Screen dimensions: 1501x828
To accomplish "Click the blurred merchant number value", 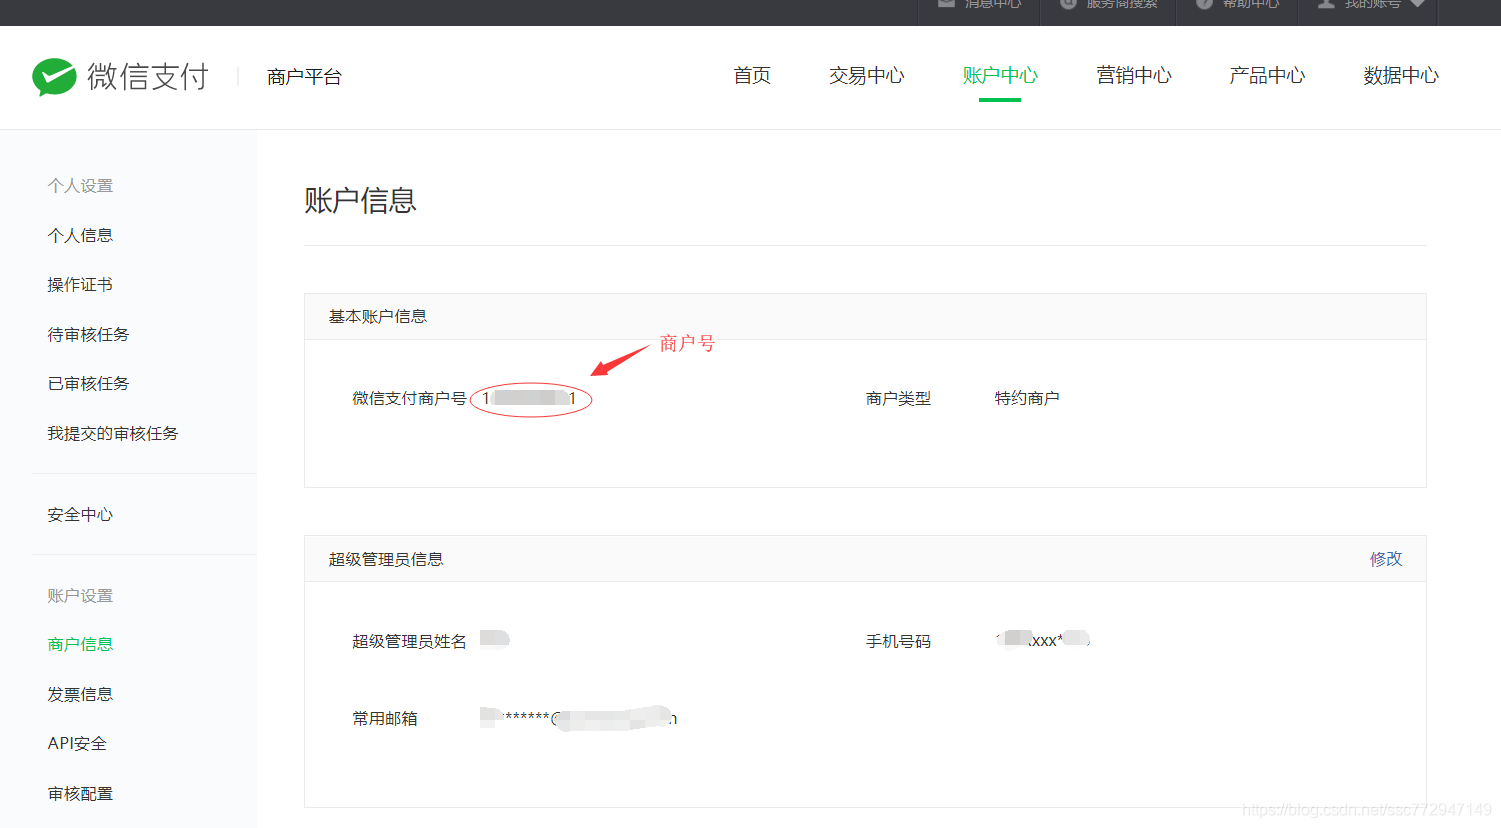I will click(530, 398).
